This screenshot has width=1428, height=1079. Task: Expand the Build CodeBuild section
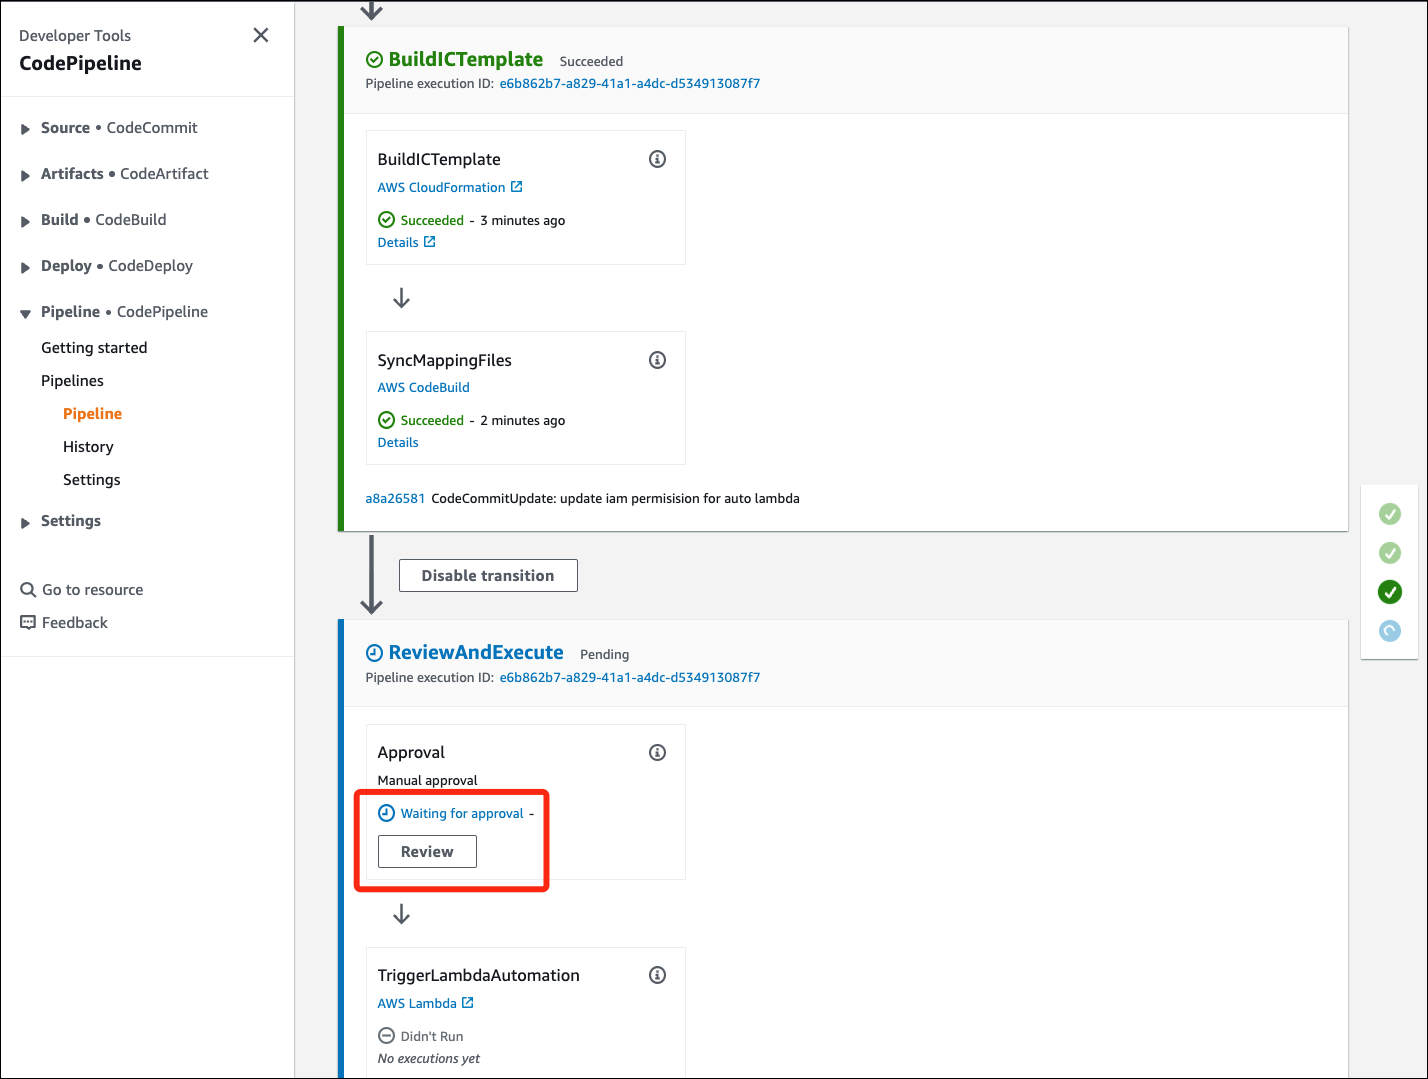click(x=25, y=221)
